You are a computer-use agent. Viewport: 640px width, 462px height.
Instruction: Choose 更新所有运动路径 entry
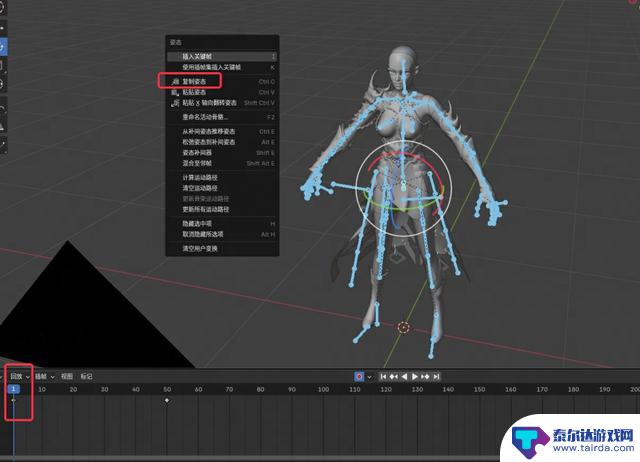[x=222, y=209]
